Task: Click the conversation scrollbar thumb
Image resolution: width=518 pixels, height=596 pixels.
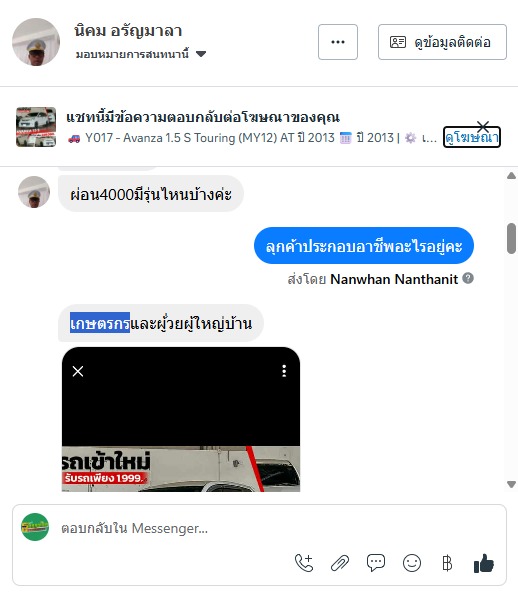Action: tap(512, 238)
